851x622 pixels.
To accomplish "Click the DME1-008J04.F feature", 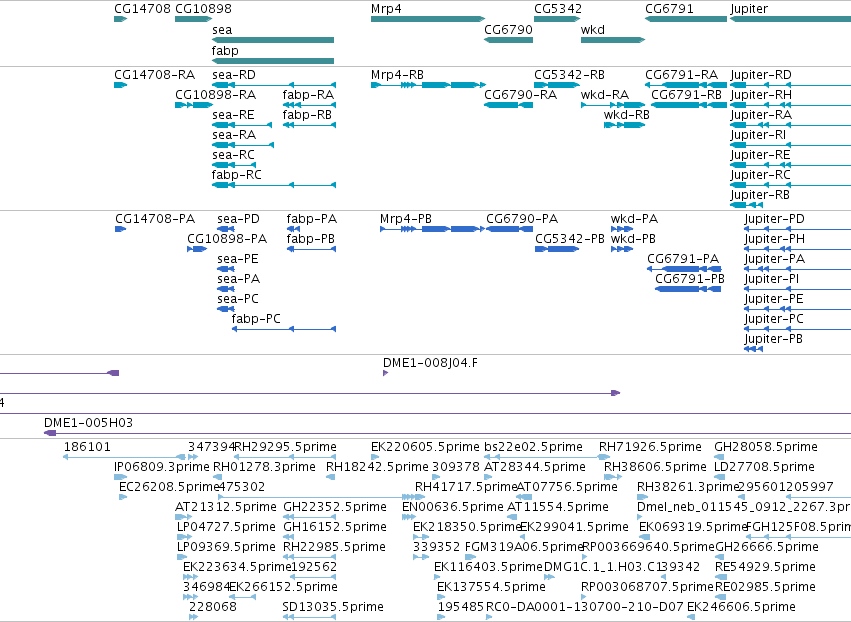I will coord(385,373).
